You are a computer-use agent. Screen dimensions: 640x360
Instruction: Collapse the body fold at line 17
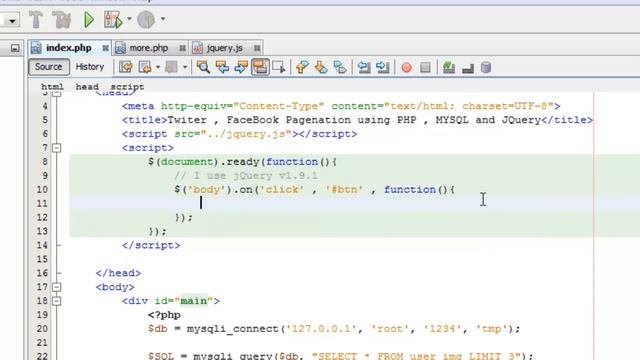pos(56,287)
